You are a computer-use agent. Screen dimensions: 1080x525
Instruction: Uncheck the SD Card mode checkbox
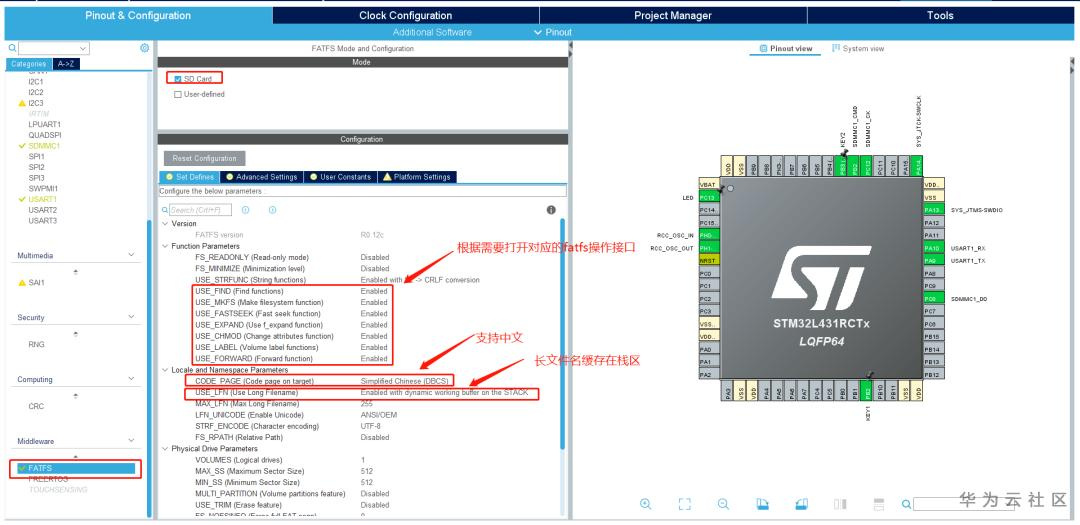178,79
